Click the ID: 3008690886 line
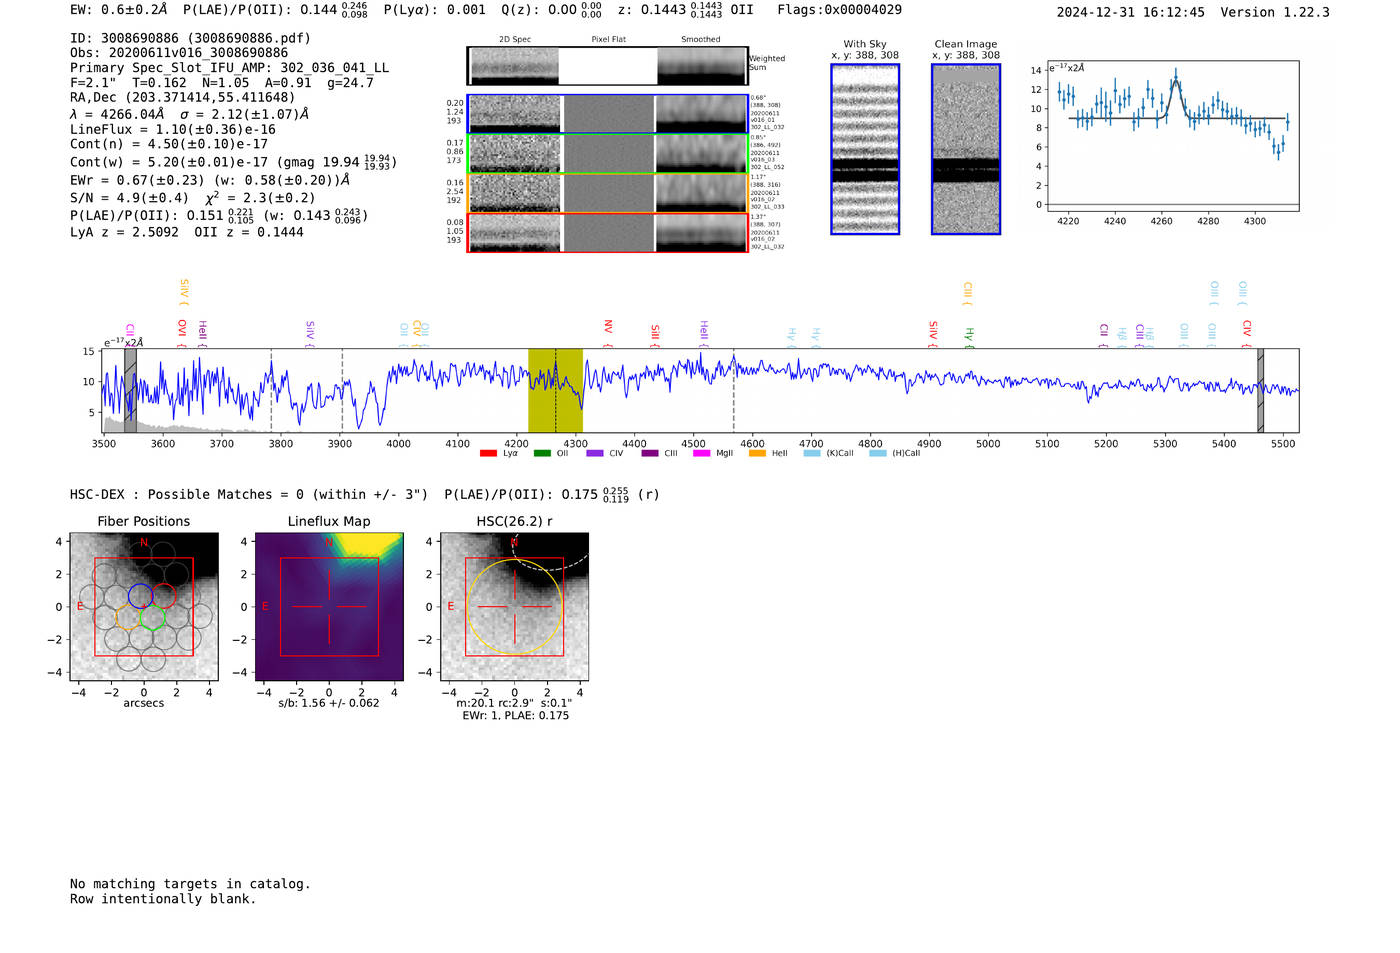 (190, 38)
